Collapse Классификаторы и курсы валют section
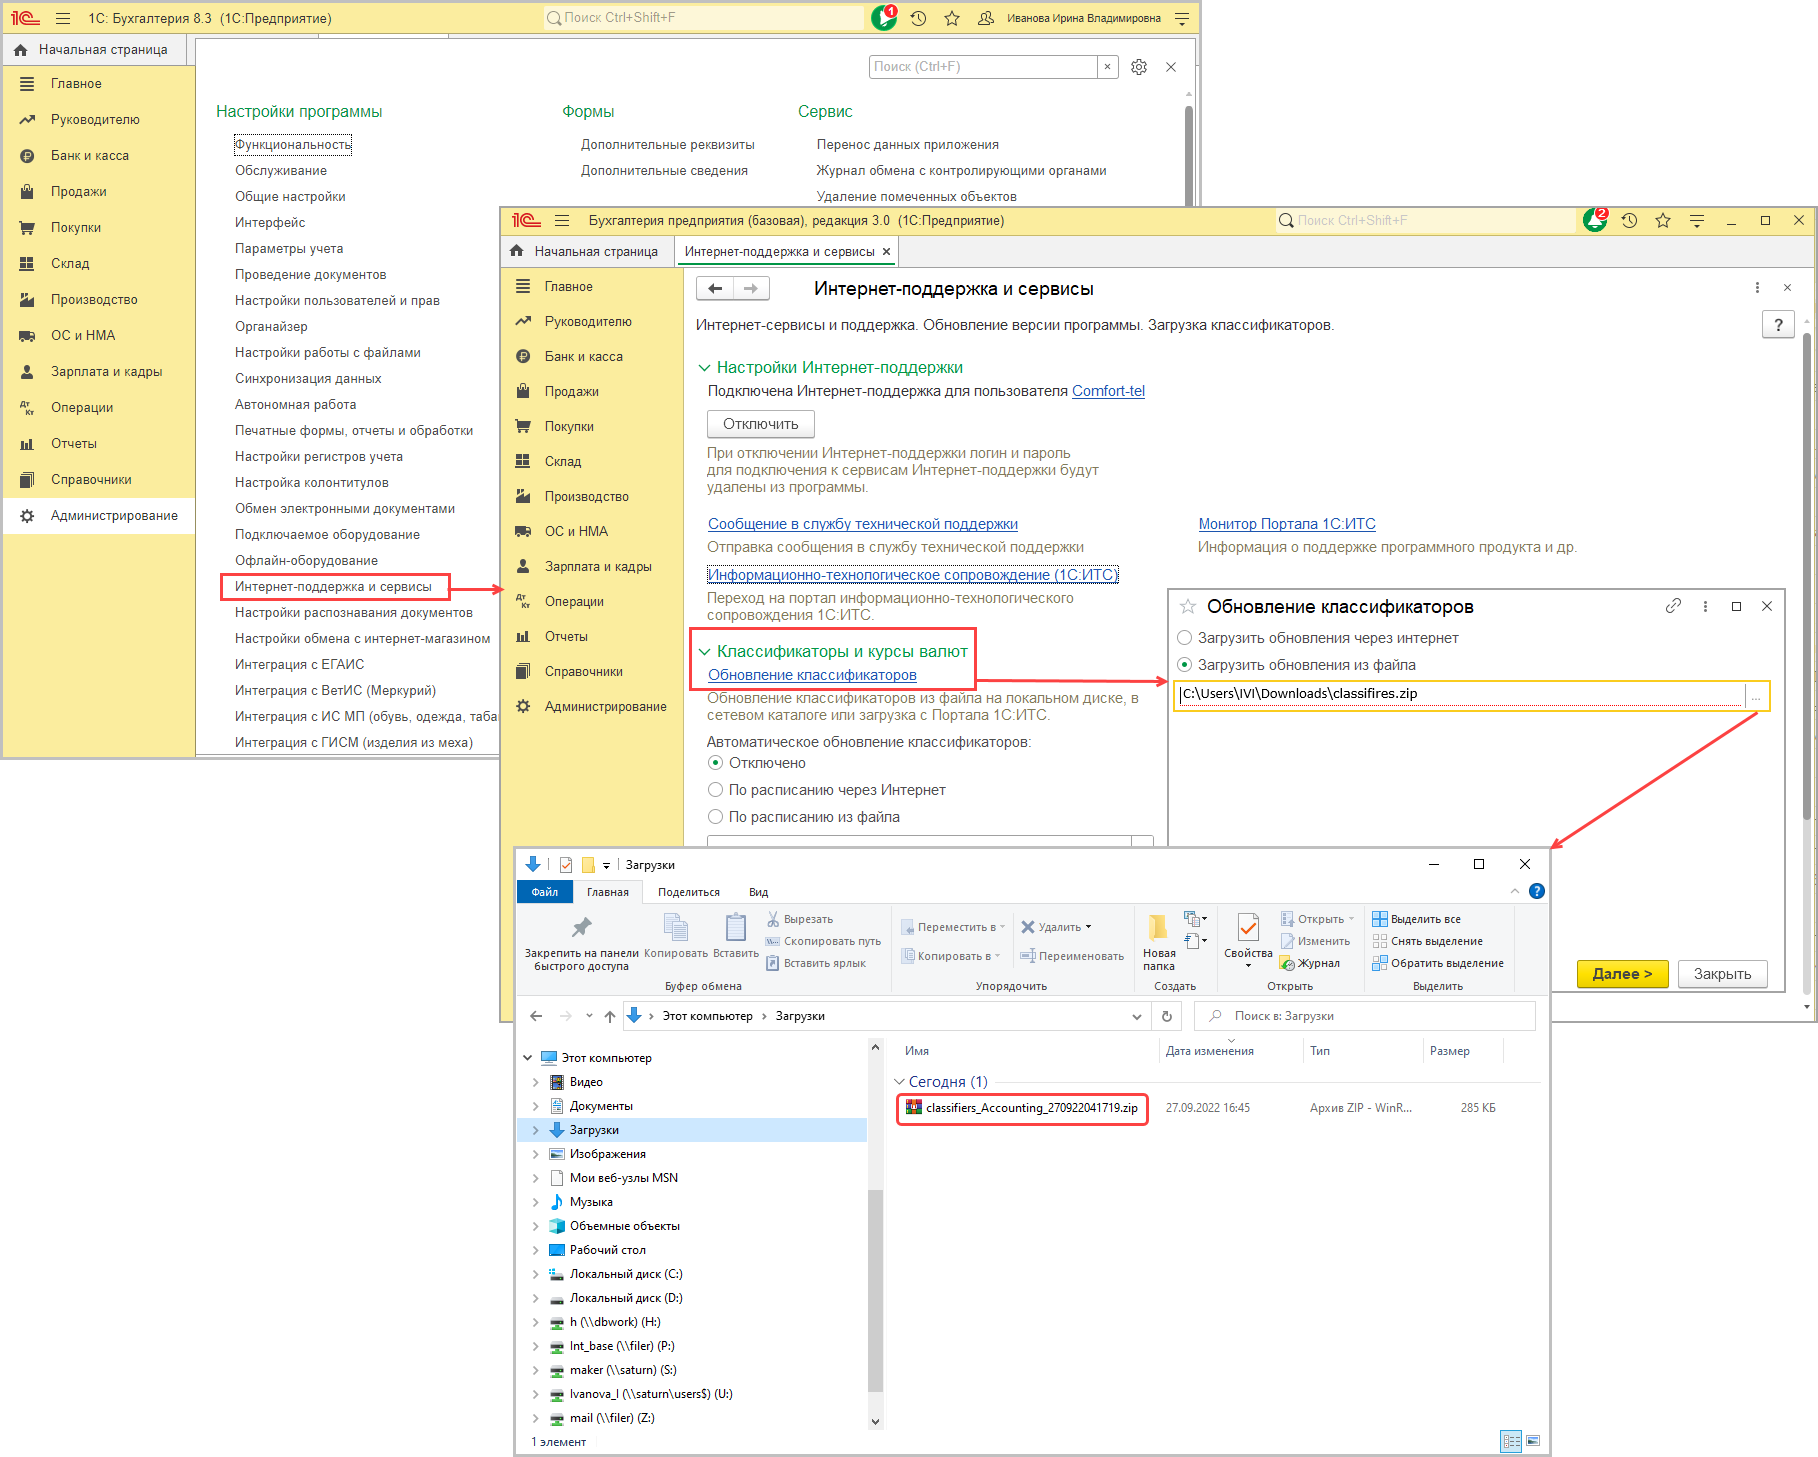The width and height of the screenshot is (1818, 1457). click(704, 652)
